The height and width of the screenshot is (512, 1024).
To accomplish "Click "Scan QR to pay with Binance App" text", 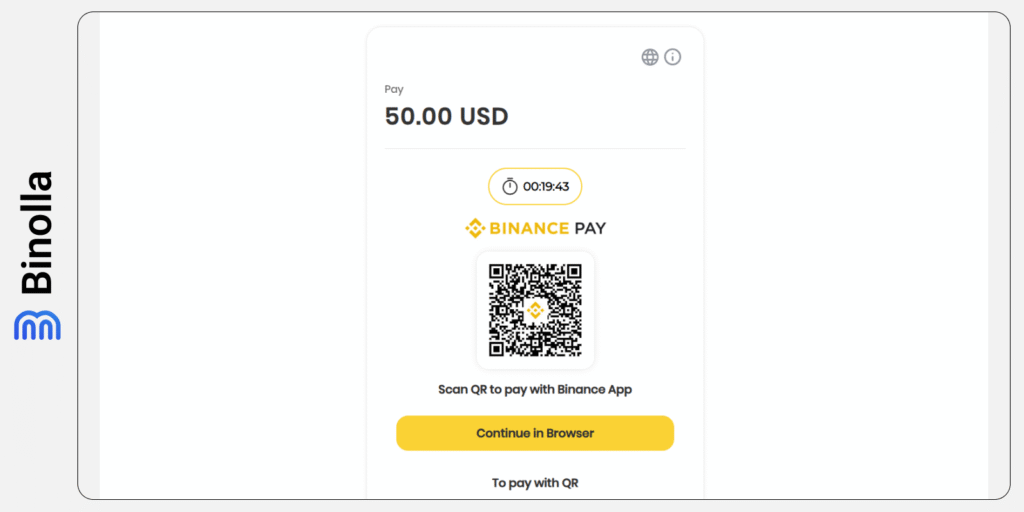I will pos(535,389).
